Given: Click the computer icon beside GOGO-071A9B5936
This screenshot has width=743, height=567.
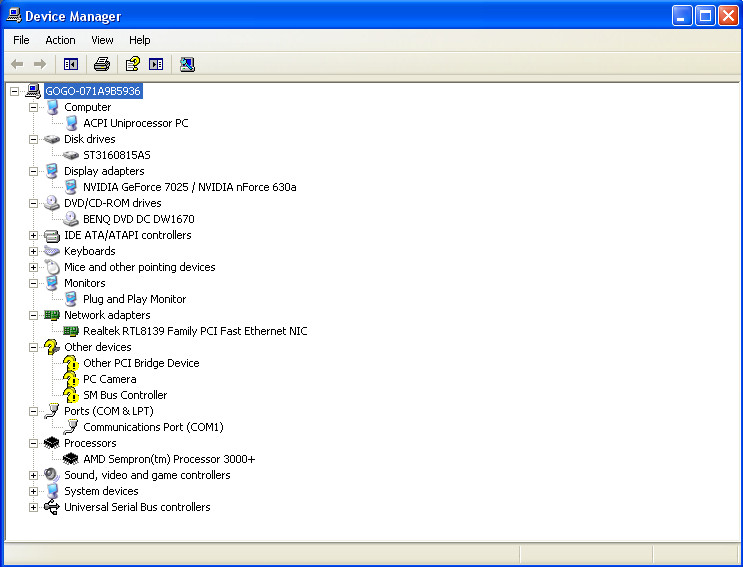Looking at the screenshot, I should coord(33,90).
